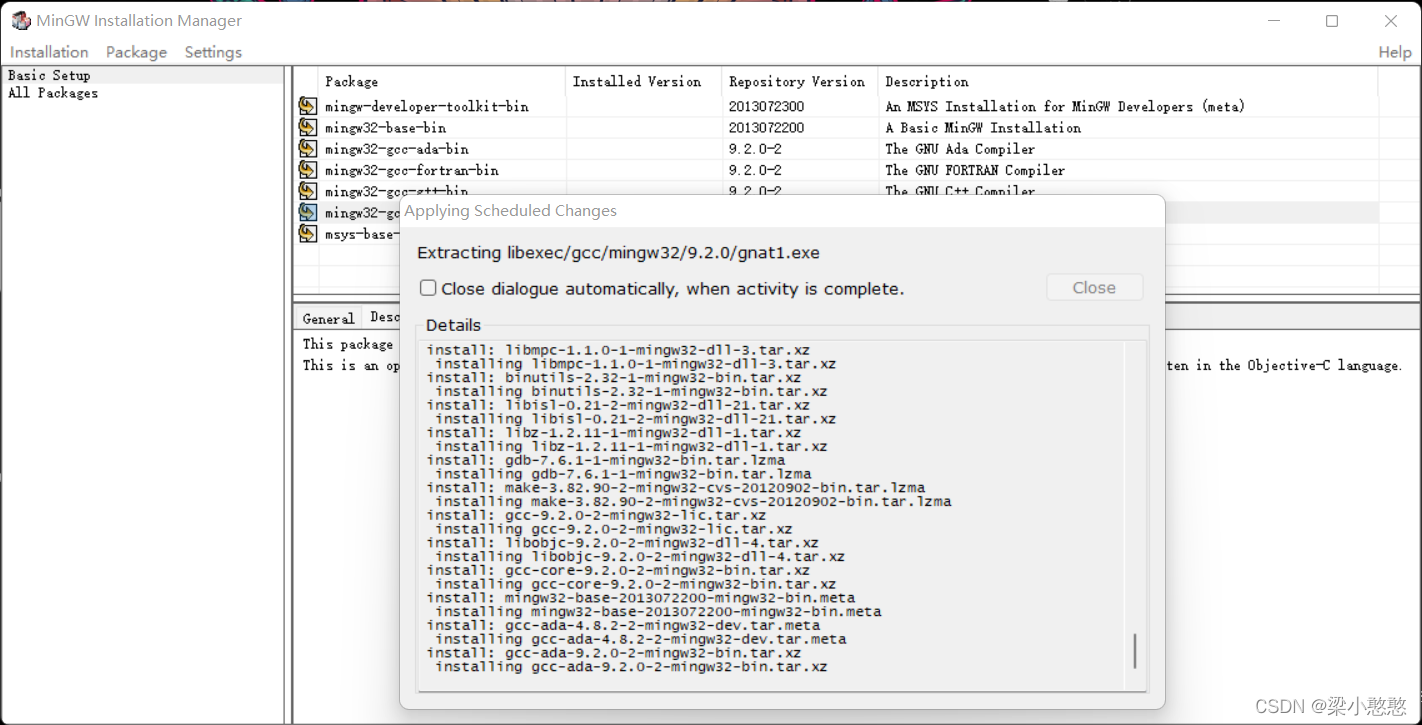This screenshot has height=725, width=1422.
Task: Open the Installation menu
Action: pyautogui.click(x=49, y=52)
